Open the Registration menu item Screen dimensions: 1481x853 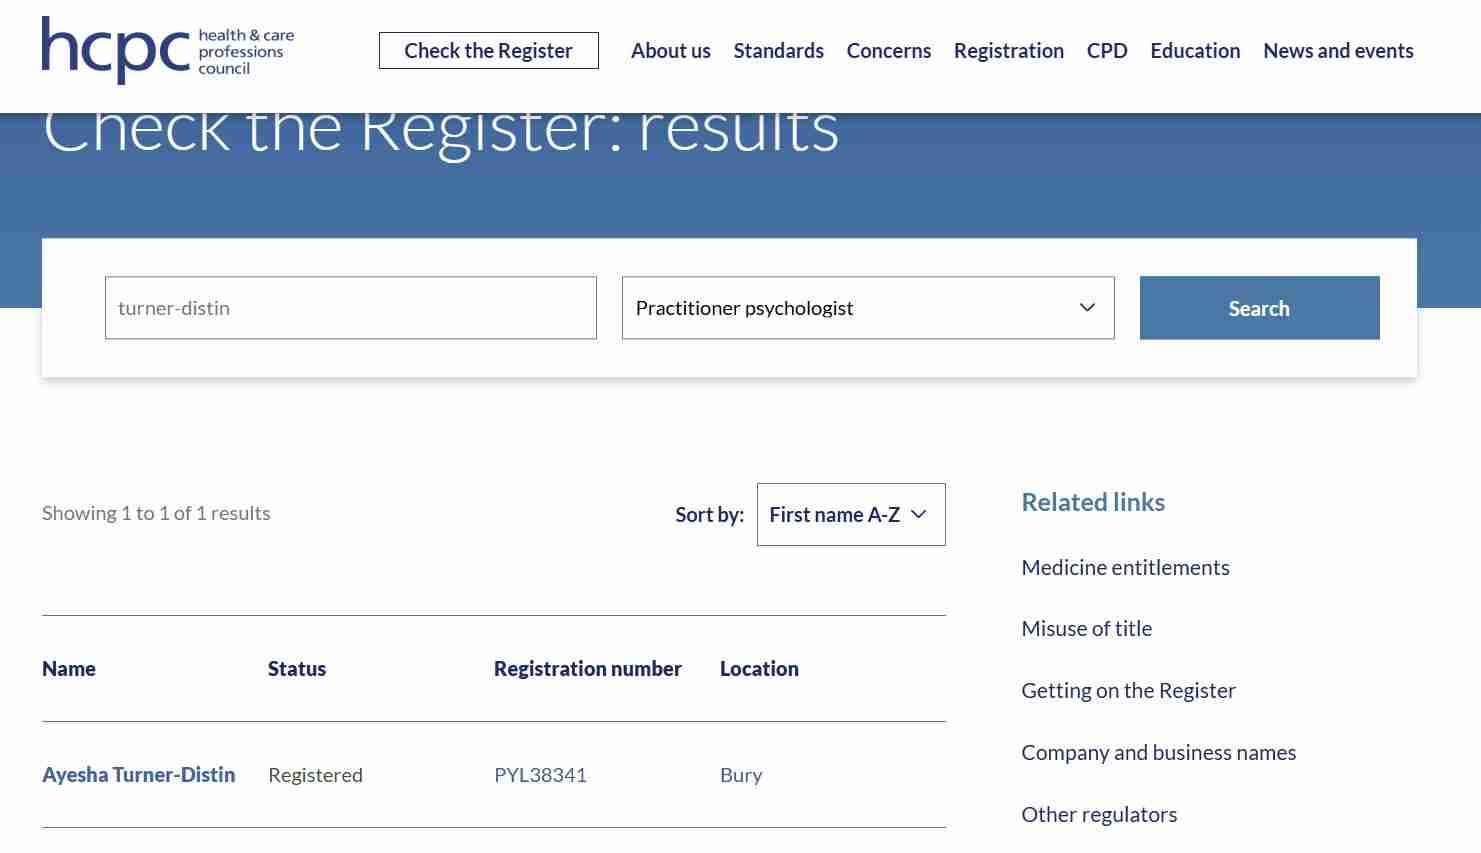click(1008, 51)
